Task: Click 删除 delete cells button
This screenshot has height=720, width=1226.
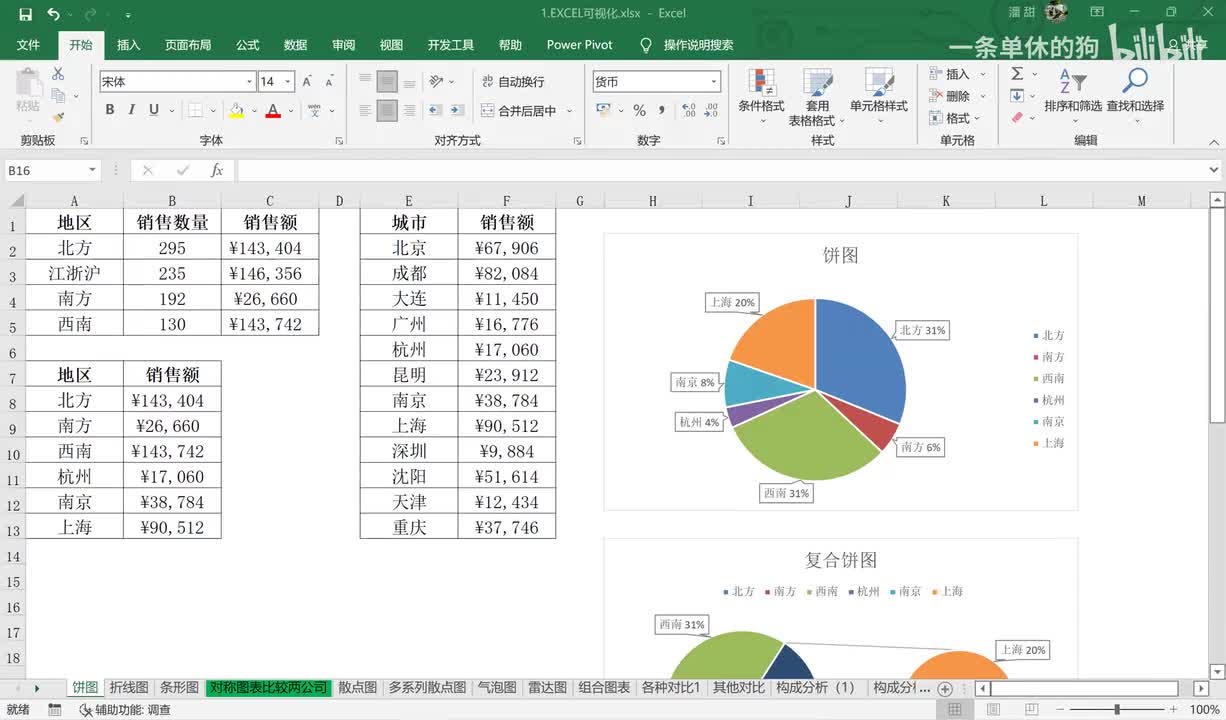Action: pyautogui.click(x=958, y=96)
